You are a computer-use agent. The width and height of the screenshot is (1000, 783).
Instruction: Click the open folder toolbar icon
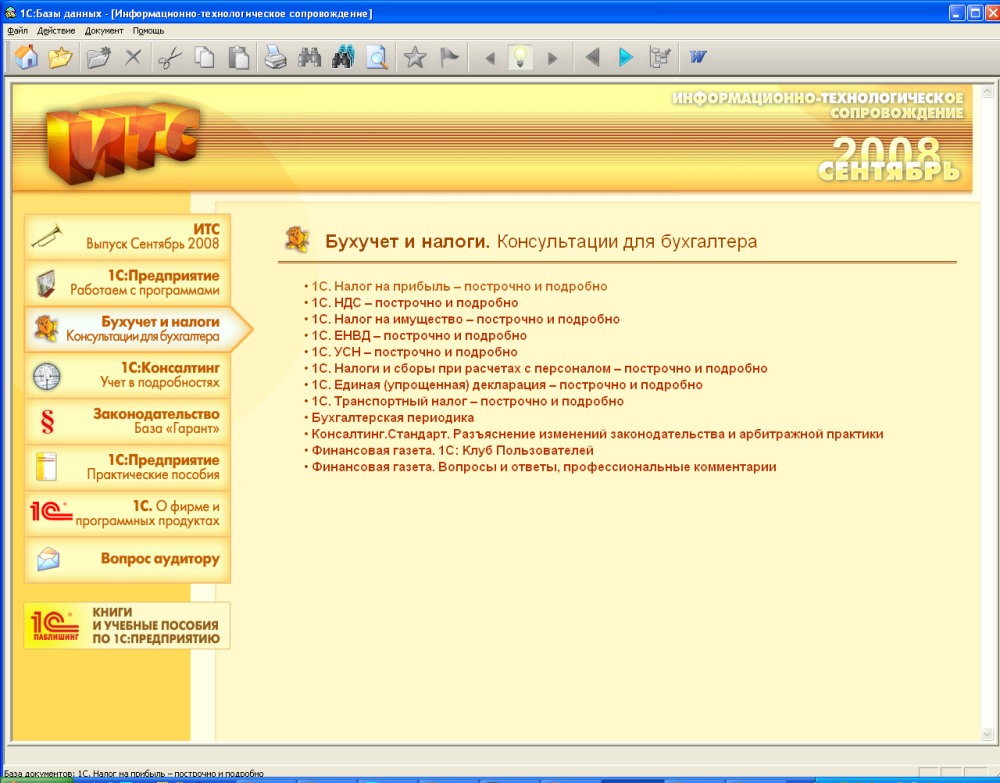(60, 58)
